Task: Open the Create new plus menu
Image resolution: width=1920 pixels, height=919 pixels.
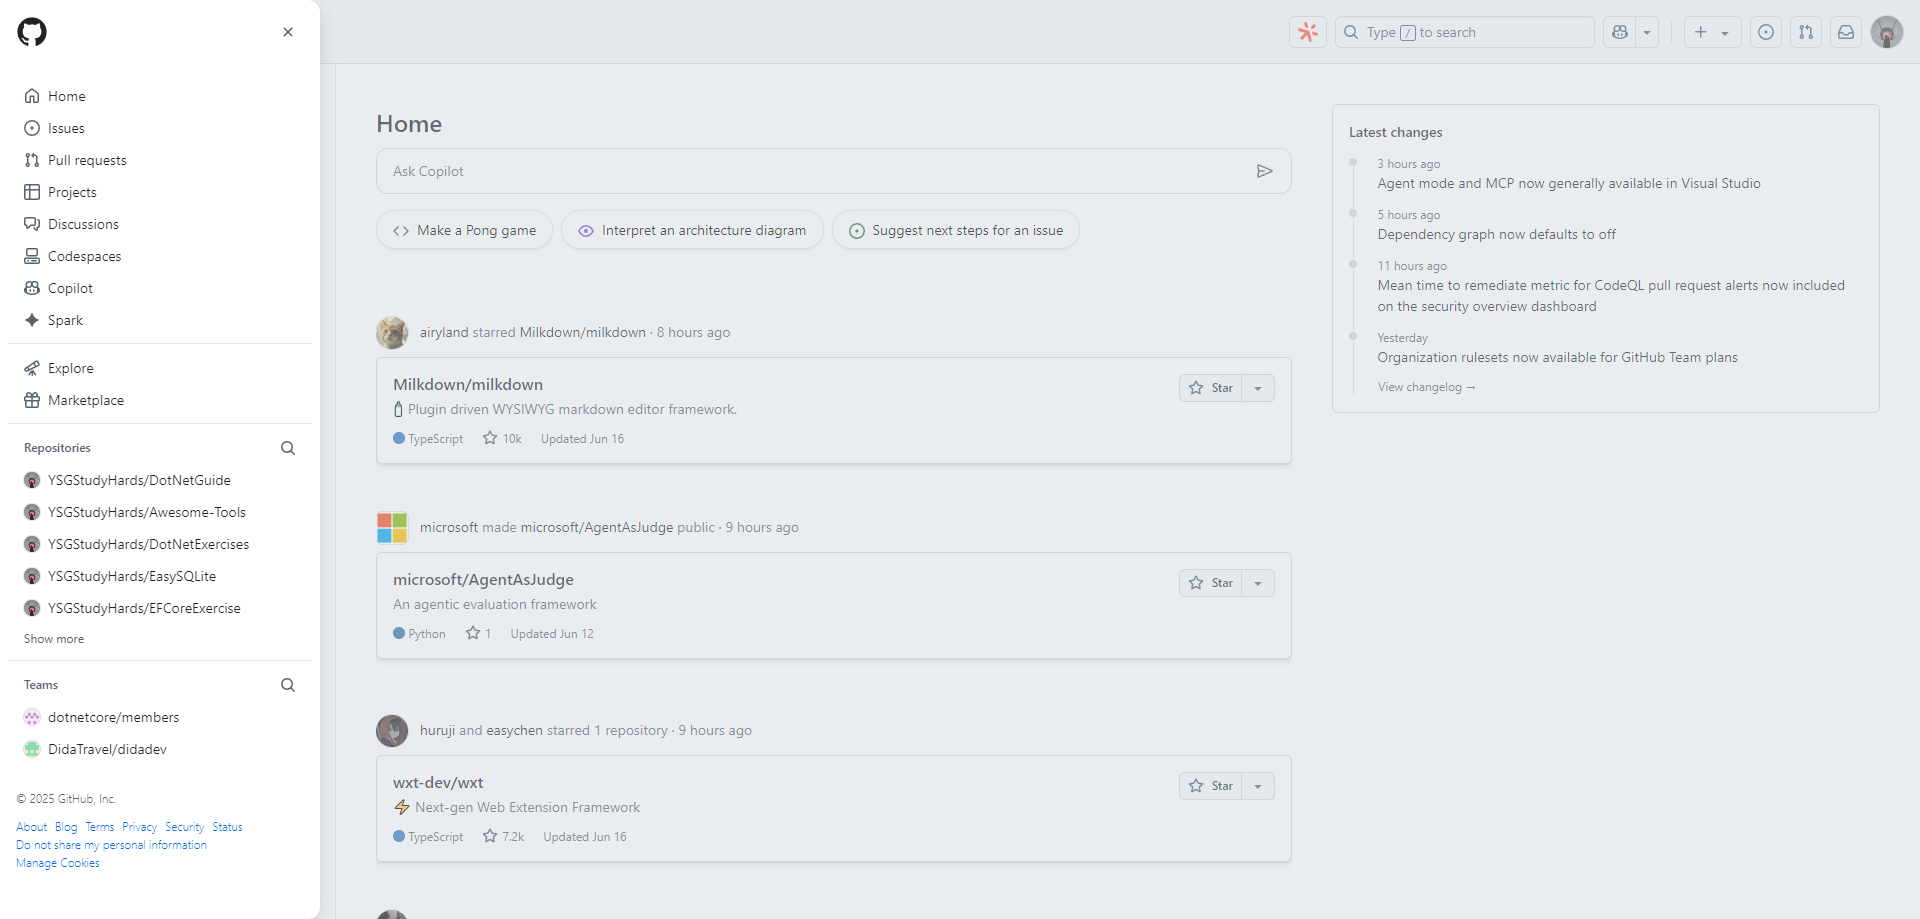Action: point(1712,32)
